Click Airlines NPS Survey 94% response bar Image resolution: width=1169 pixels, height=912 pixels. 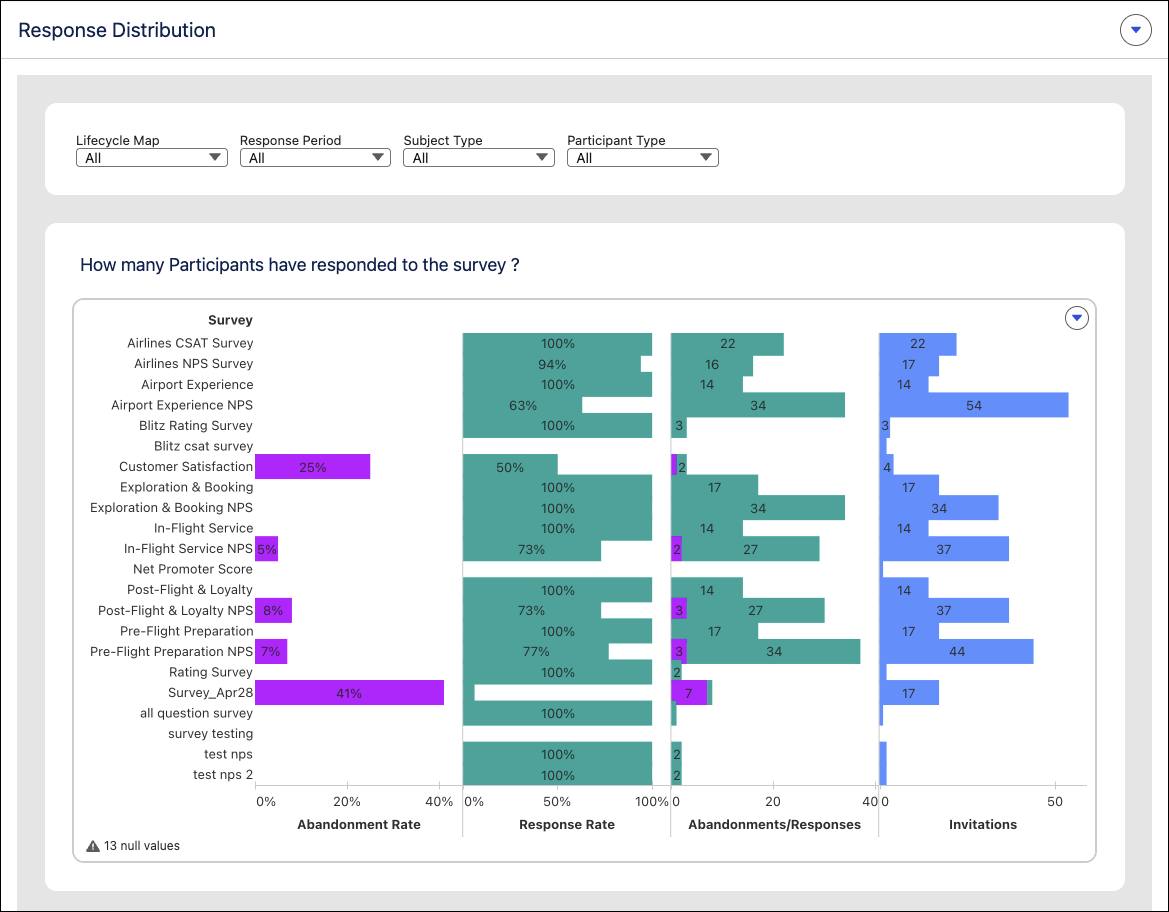[x=552, y=364]
